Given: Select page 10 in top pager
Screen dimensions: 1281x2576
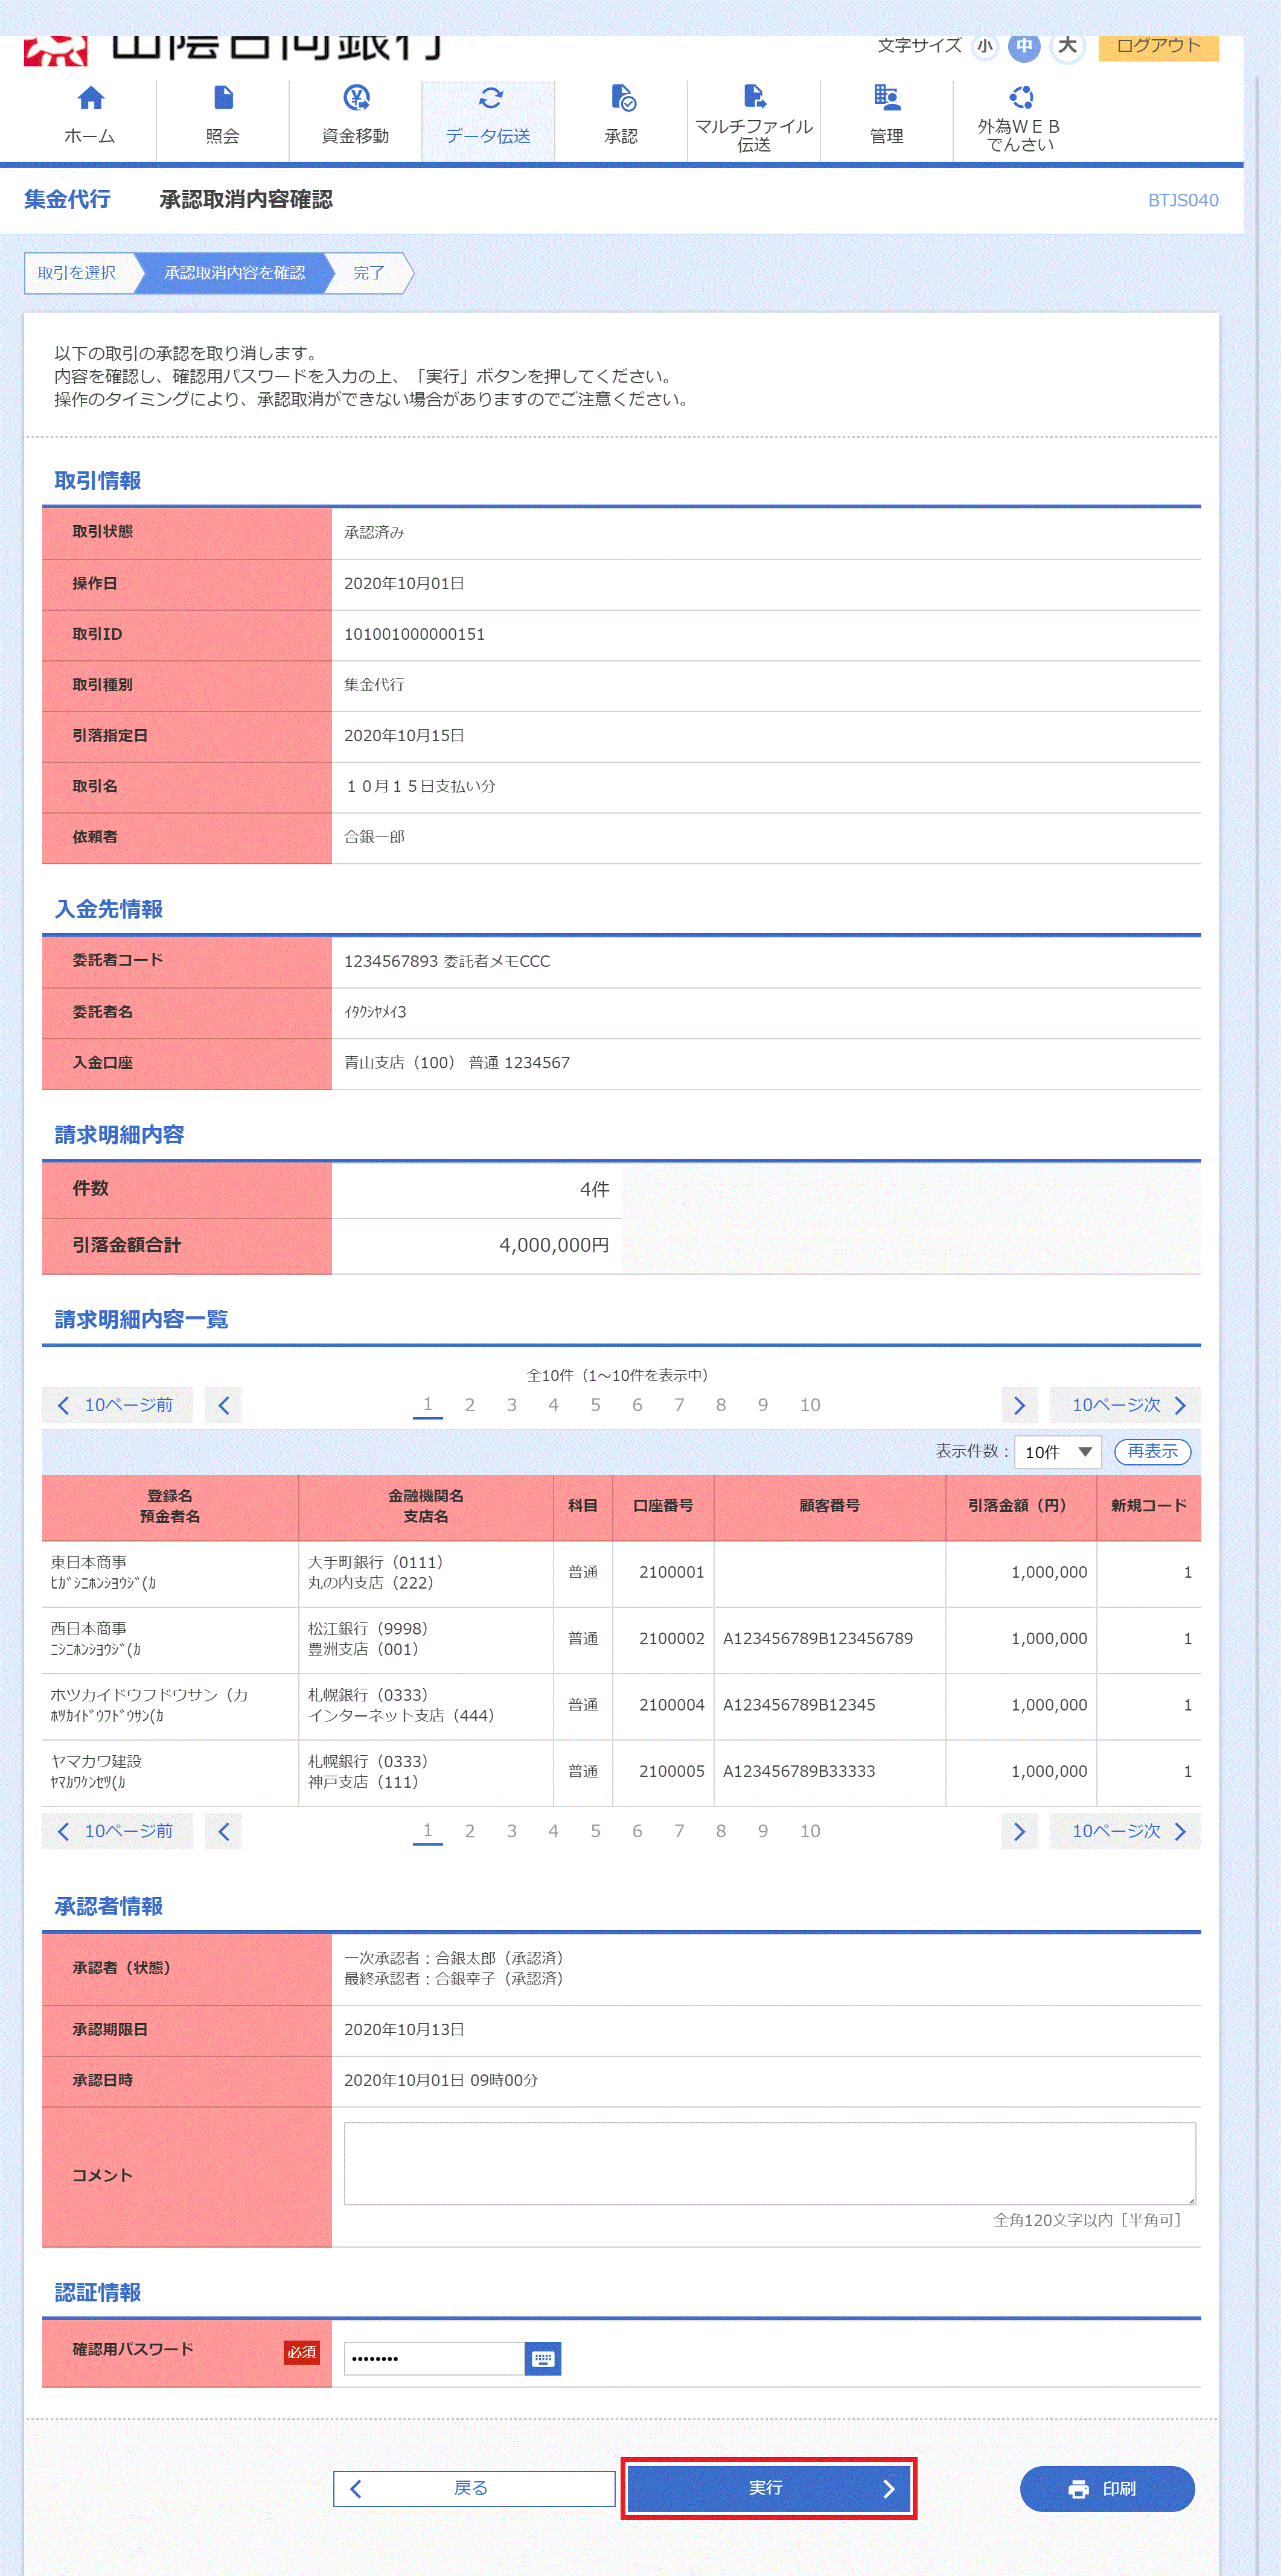Looking at the screenshot, I should tap(810, 1405).
